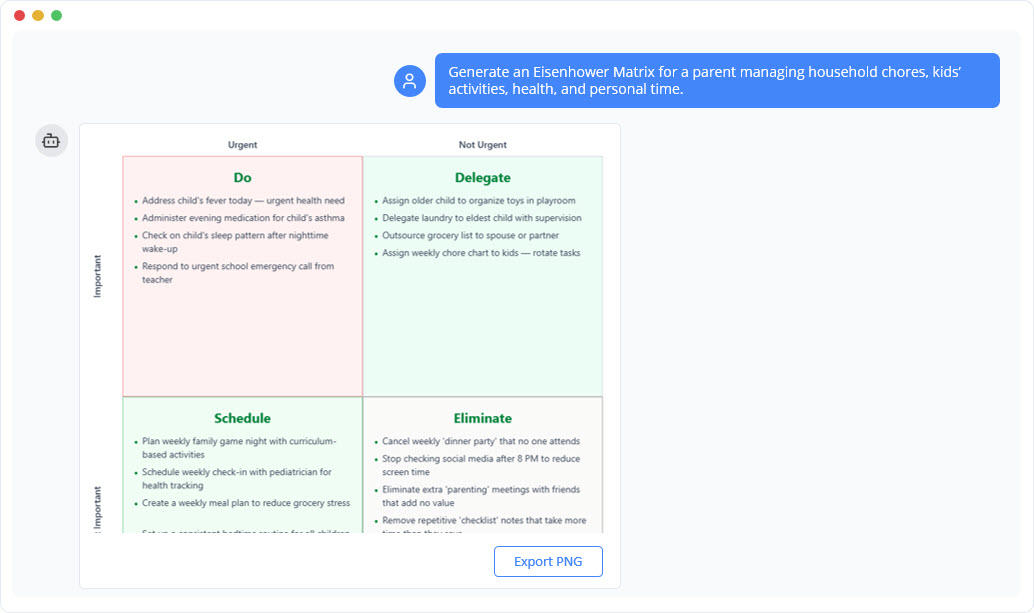Viewport: 1034px width, 613px height.
Task: Select the "Eliminate" quadrant heading
Action: 483,418
